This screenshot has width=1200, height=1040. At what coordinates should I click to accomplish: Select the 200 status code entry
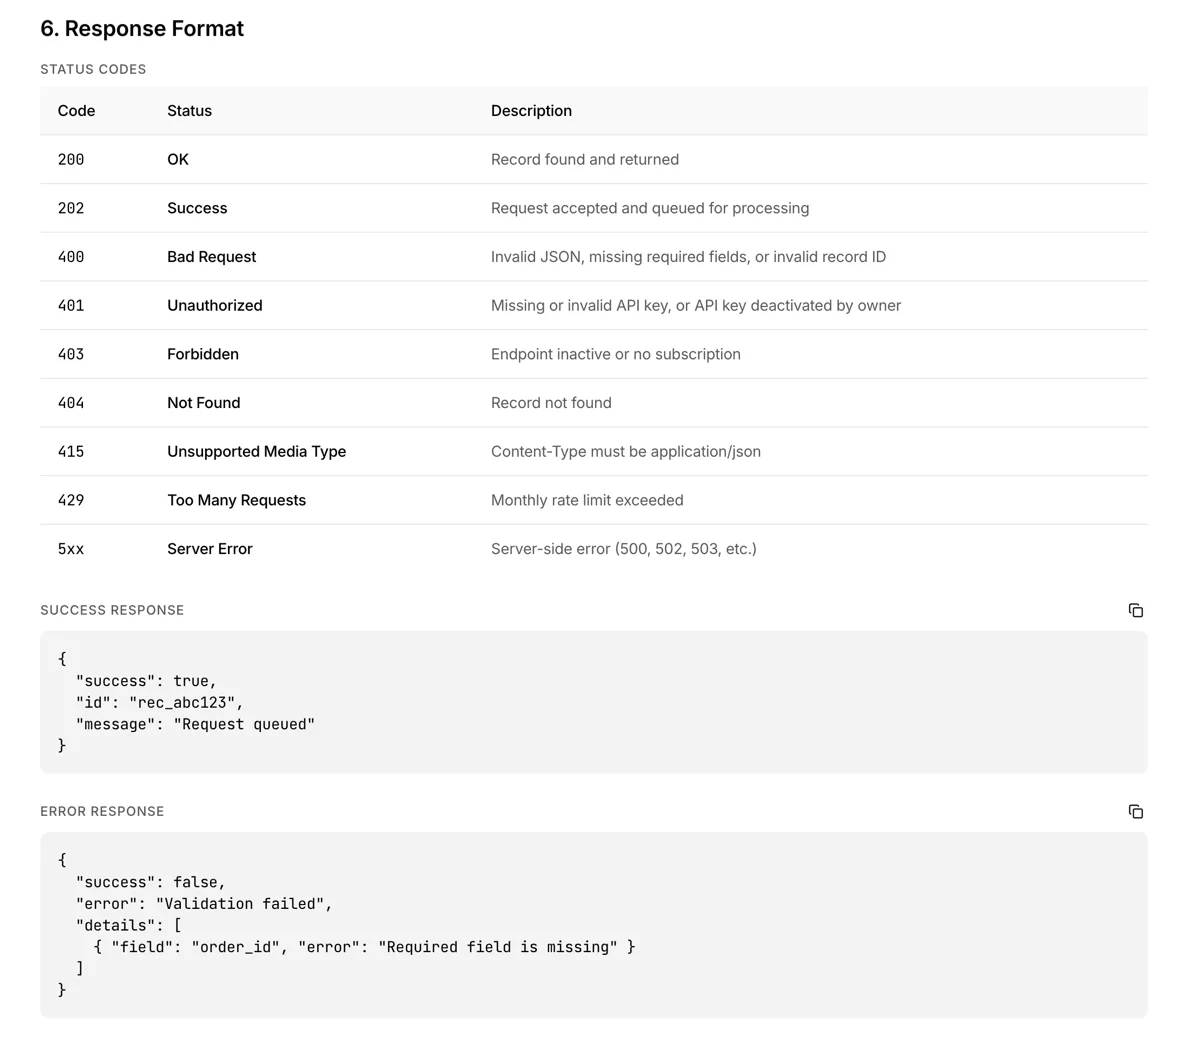(70, 159)
